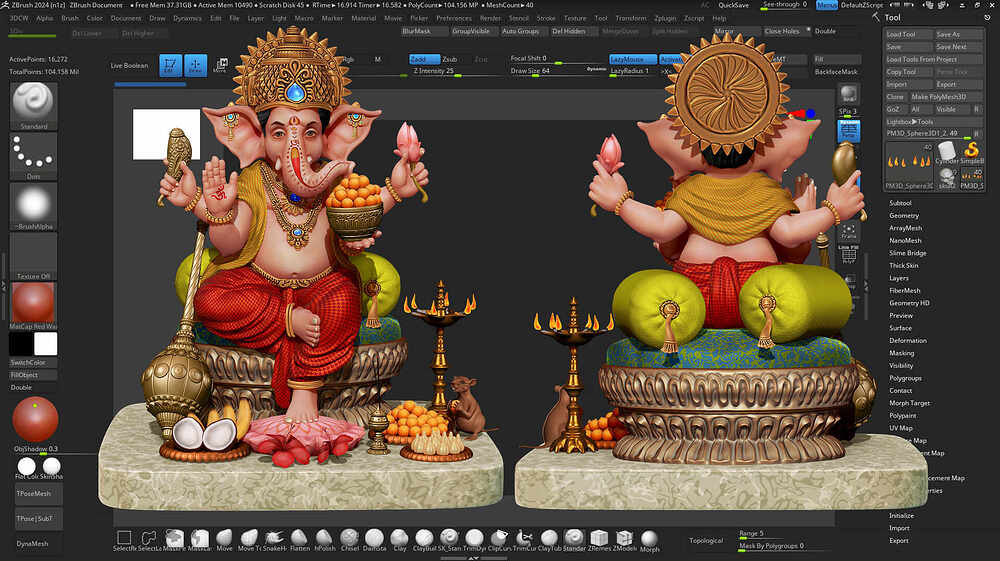Select the MaskPen brush in bottom shelf
This screenshot has width=1000, height=561.
(174, 540)
